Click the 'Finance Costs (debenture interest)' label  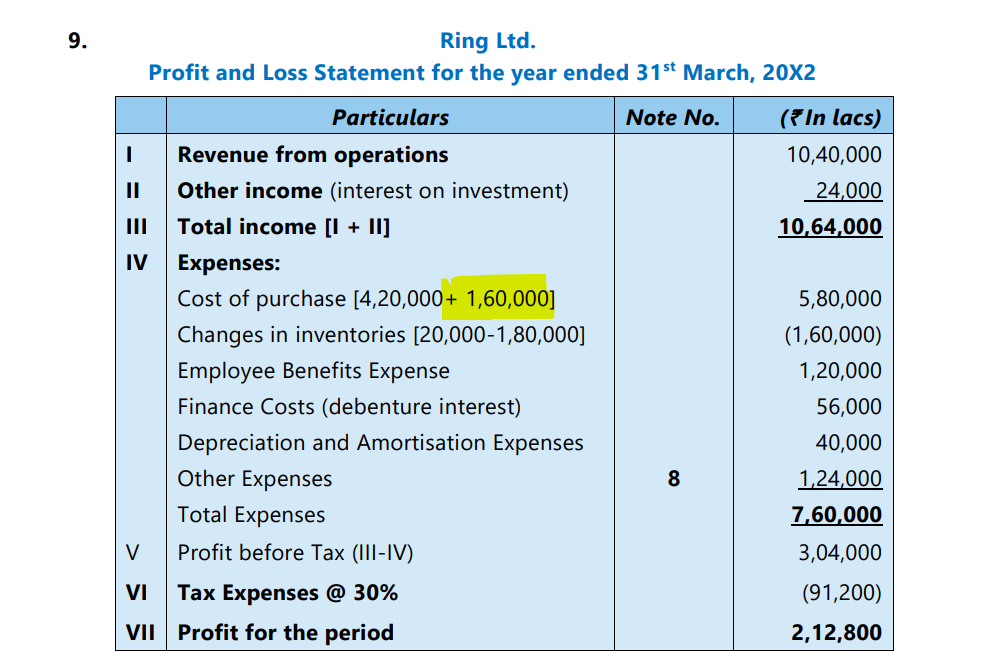[x=349, y=407]
